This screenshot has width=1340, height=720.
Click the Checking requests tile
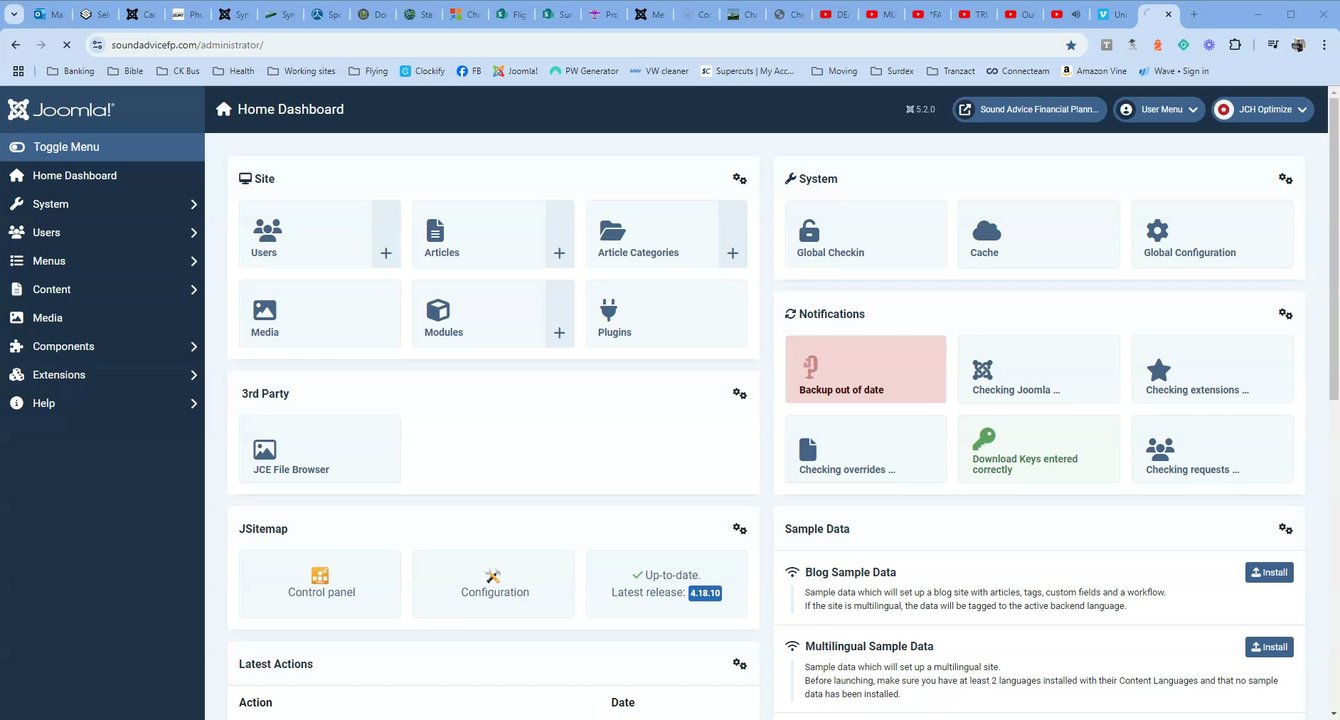pos(1212,449)
